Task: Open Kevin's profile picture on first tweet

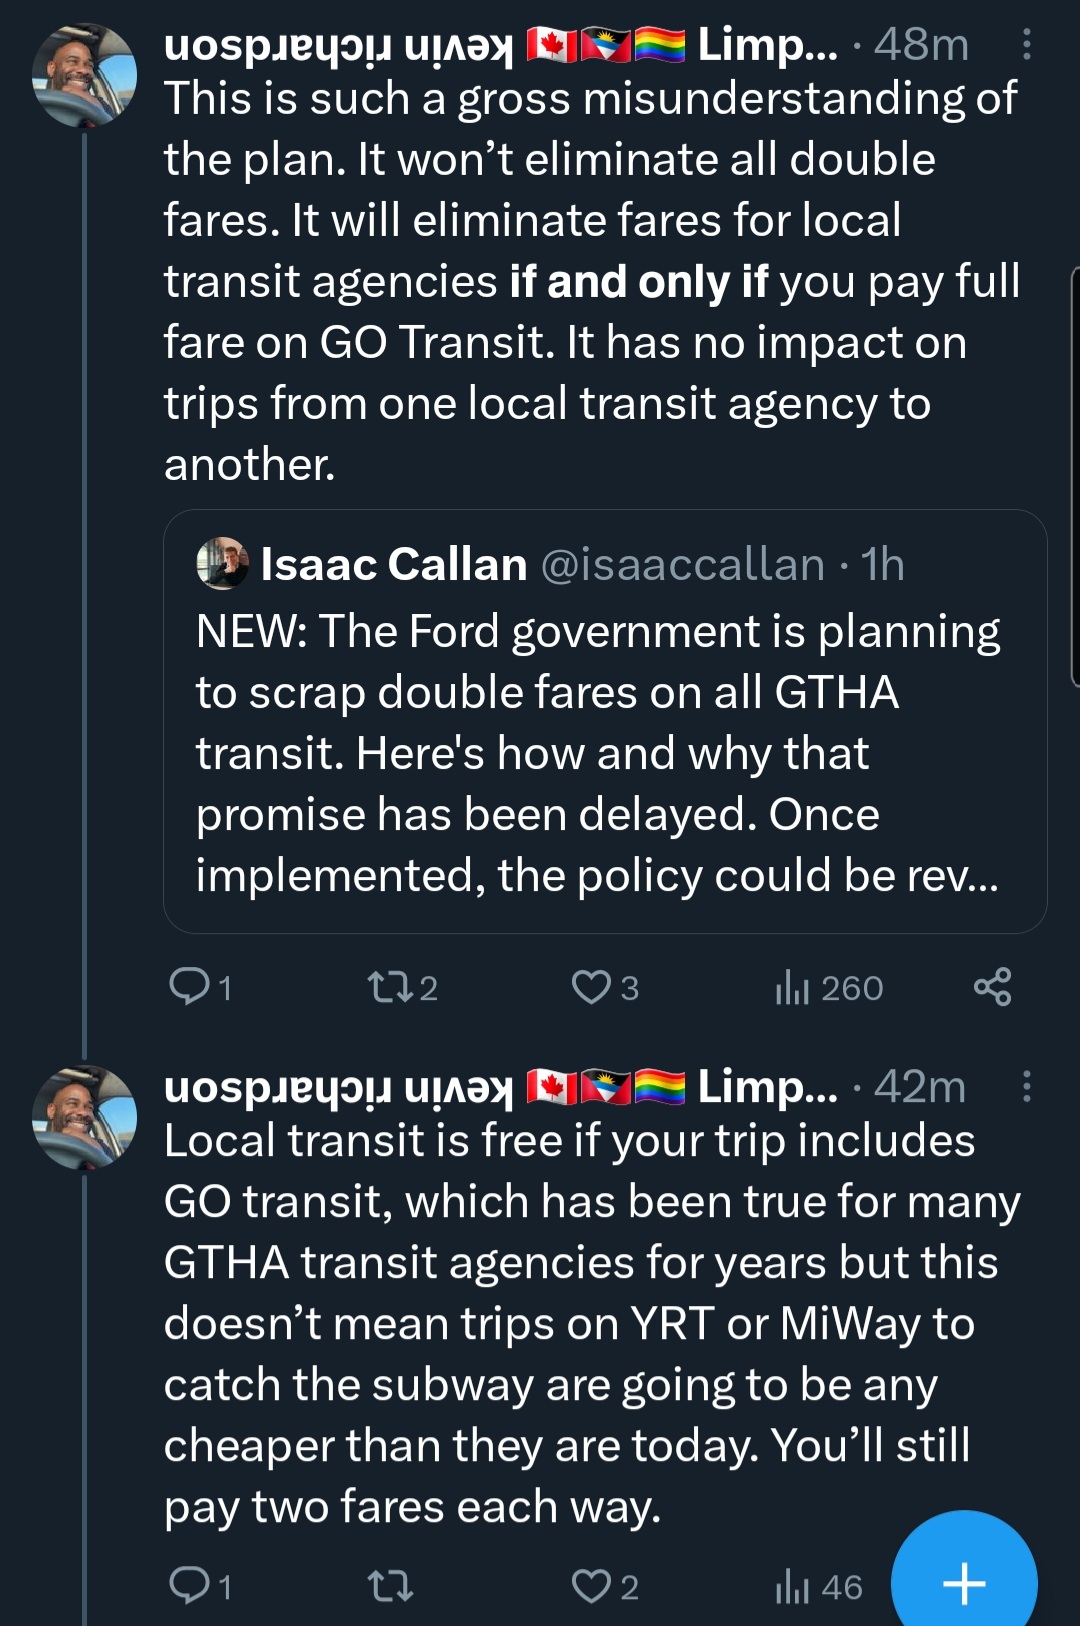Action: (84, 76)
